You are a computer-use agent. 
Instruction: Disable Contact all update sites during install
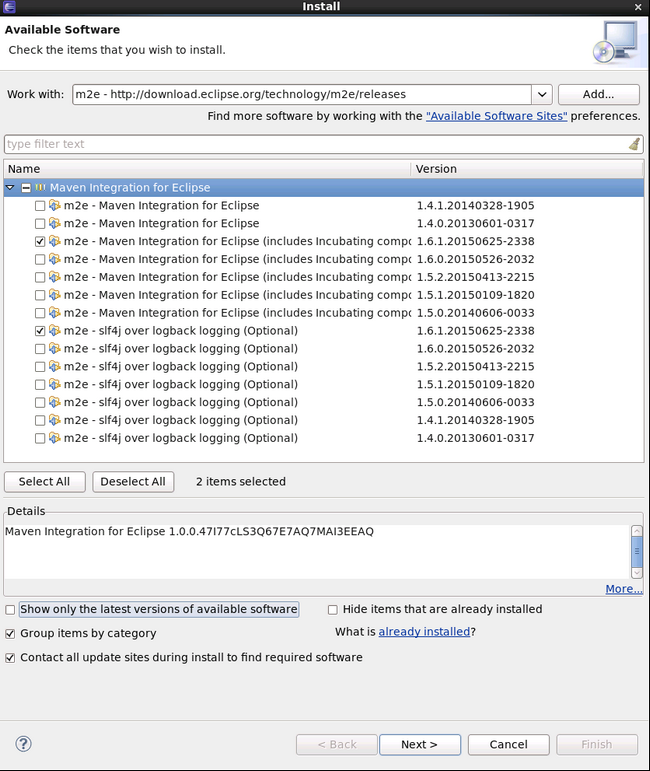pos(10,658)
